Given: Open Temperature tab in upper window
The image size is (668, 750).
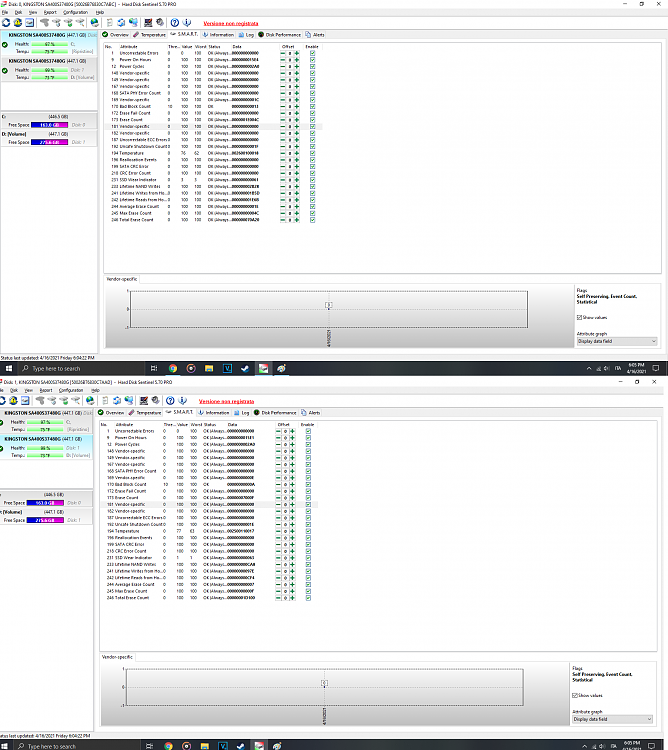Looking at the screenshot, I should click(149, 35).
